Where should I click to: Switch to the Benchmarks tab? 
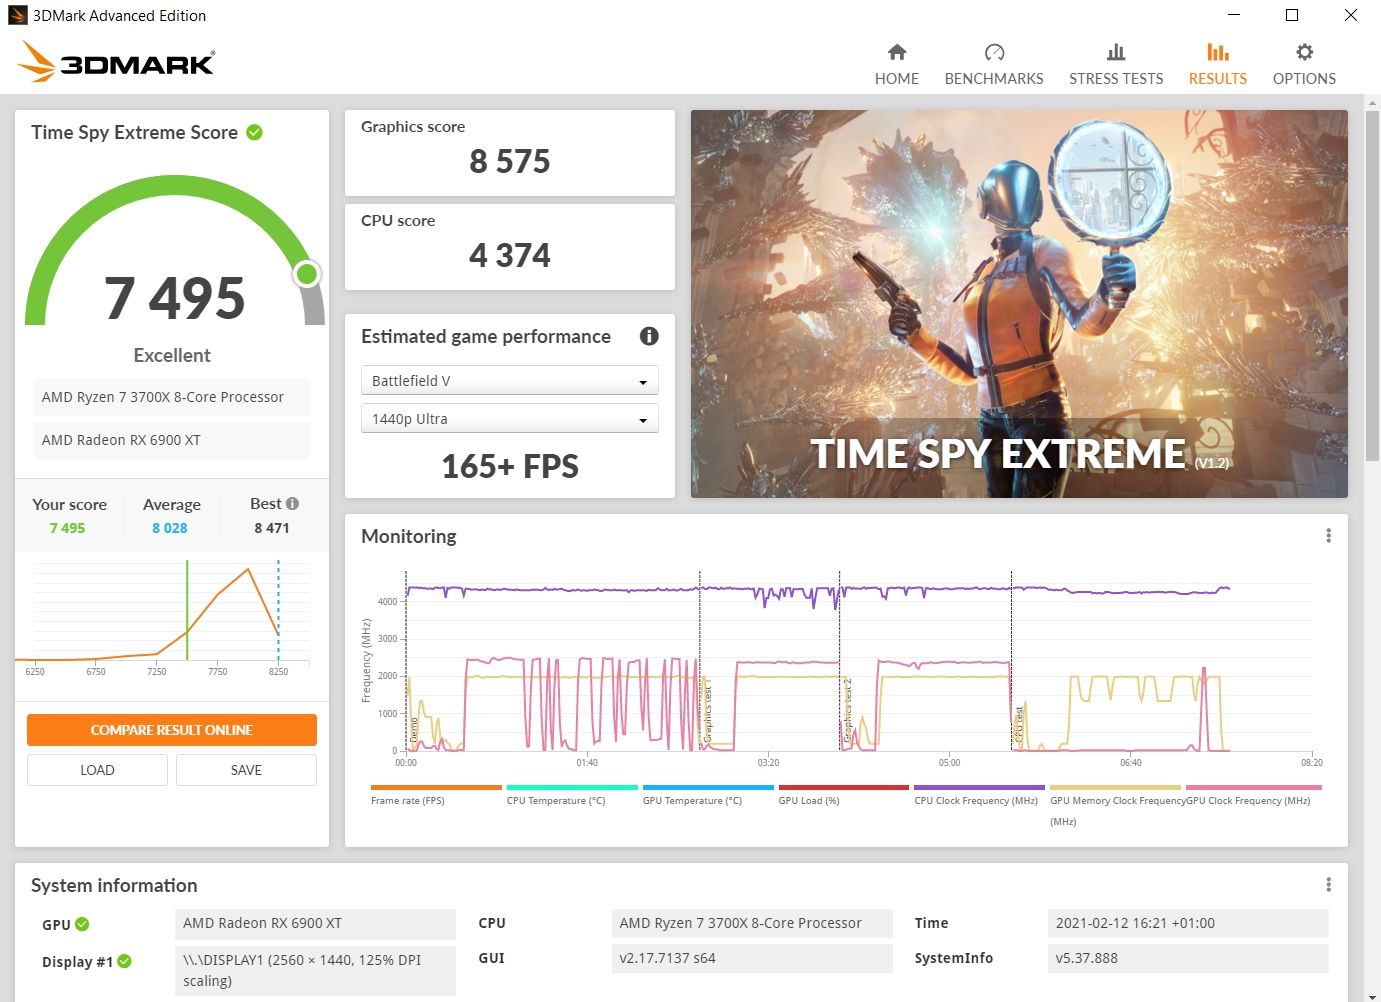993,64
